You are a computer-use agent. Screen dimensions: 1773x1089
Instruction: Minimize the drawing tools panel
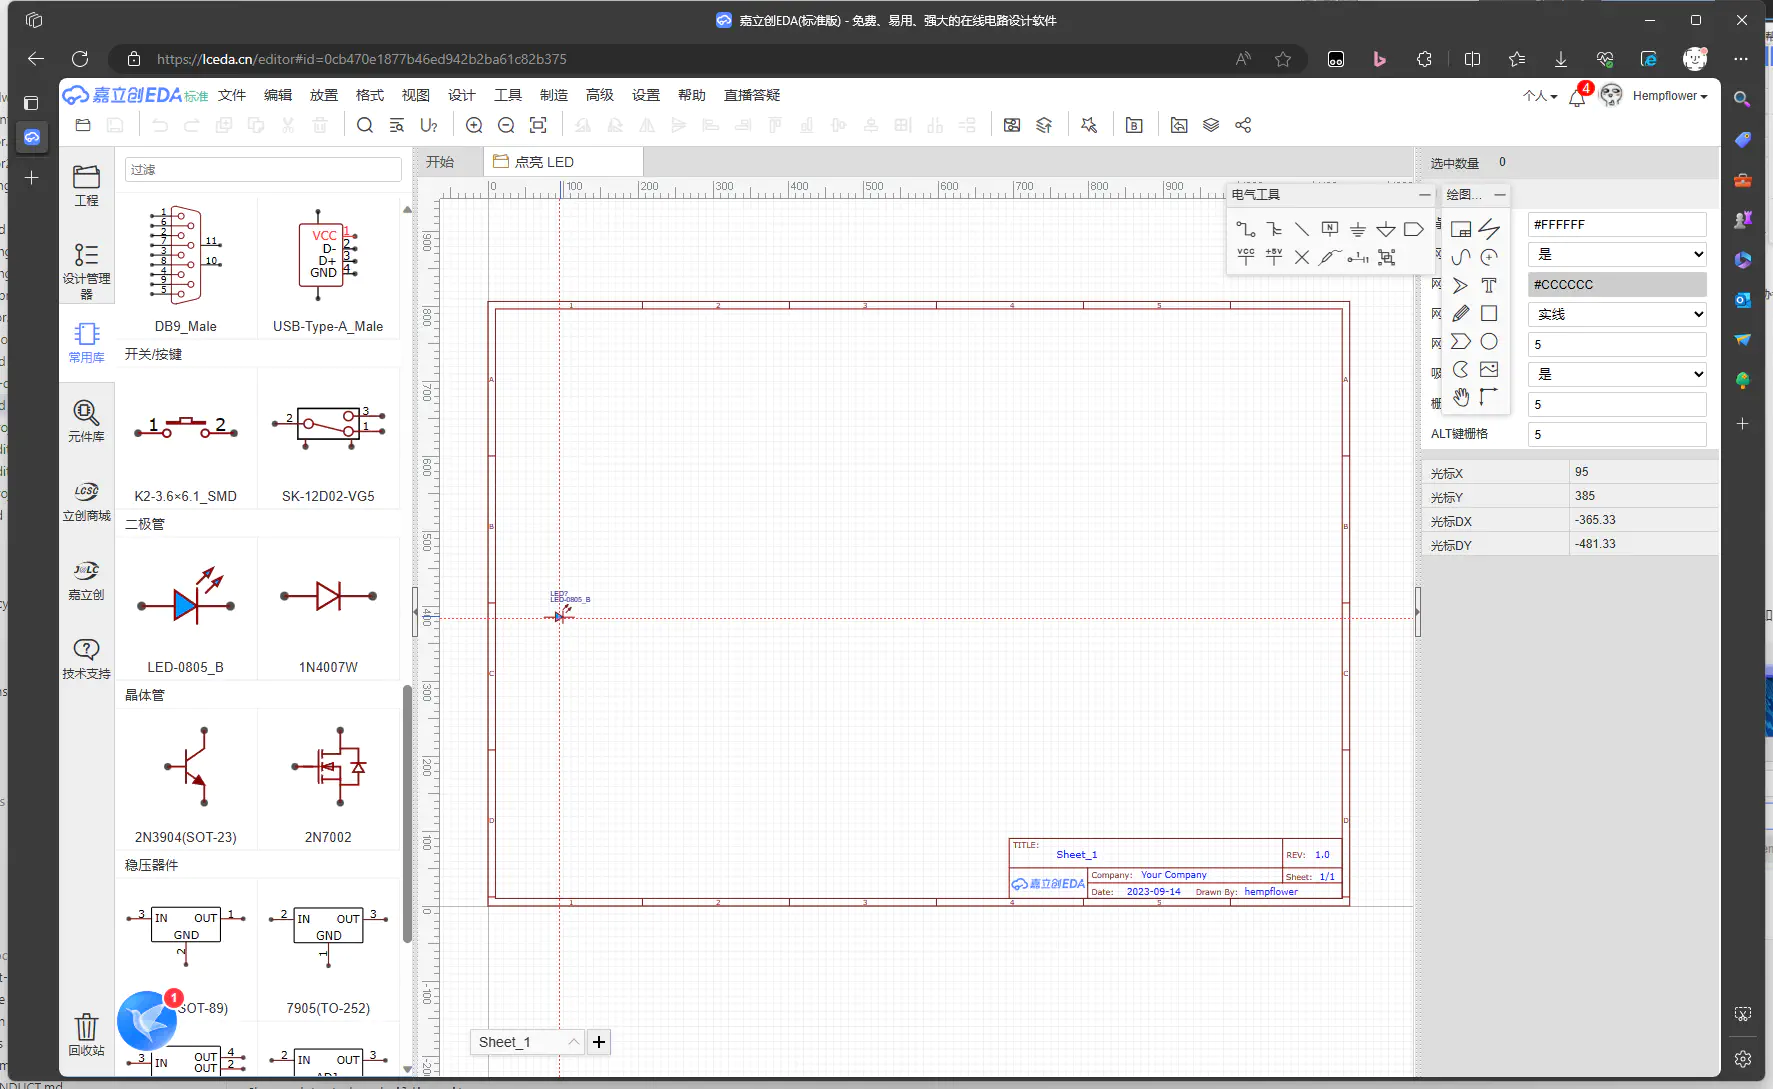coord(1500,194)
